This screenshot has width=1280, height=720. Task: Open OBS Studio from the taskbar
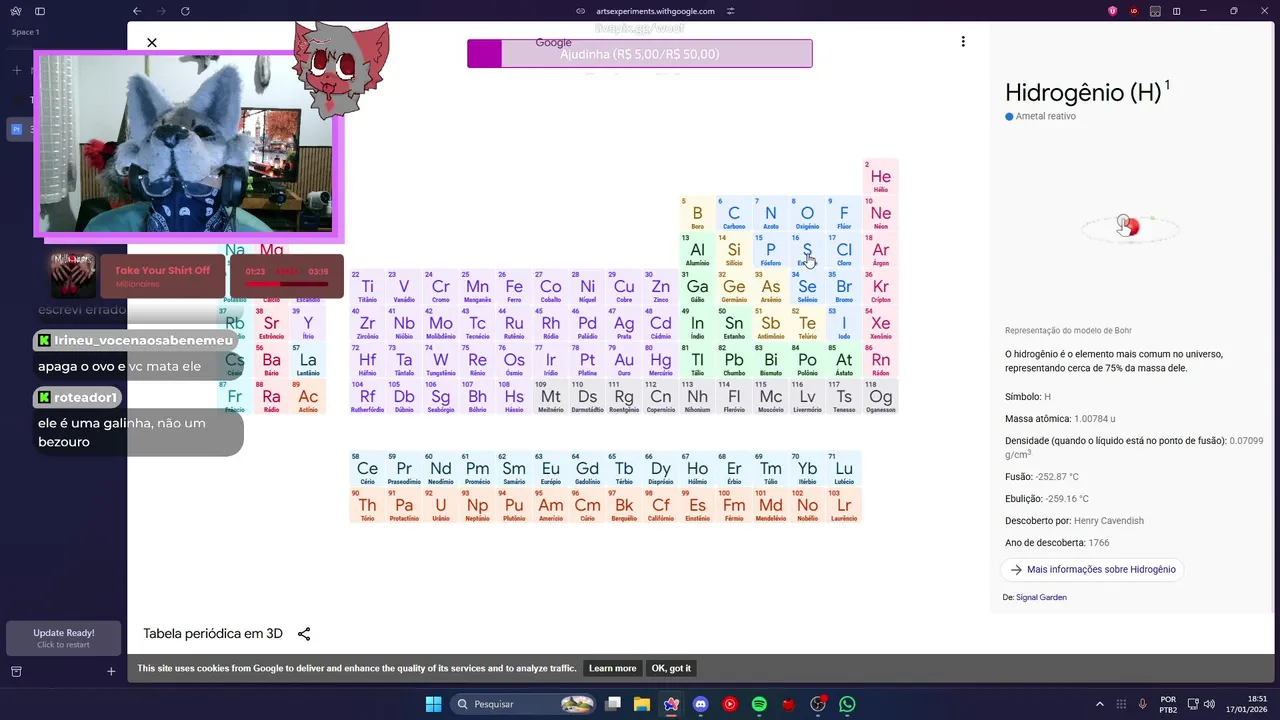coord(818,704)
